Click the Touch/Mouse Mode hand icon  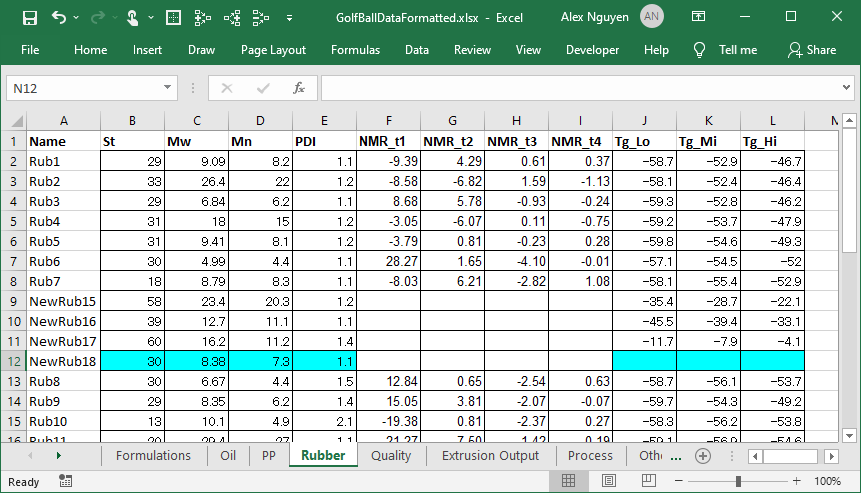click(x=134, y=18)
